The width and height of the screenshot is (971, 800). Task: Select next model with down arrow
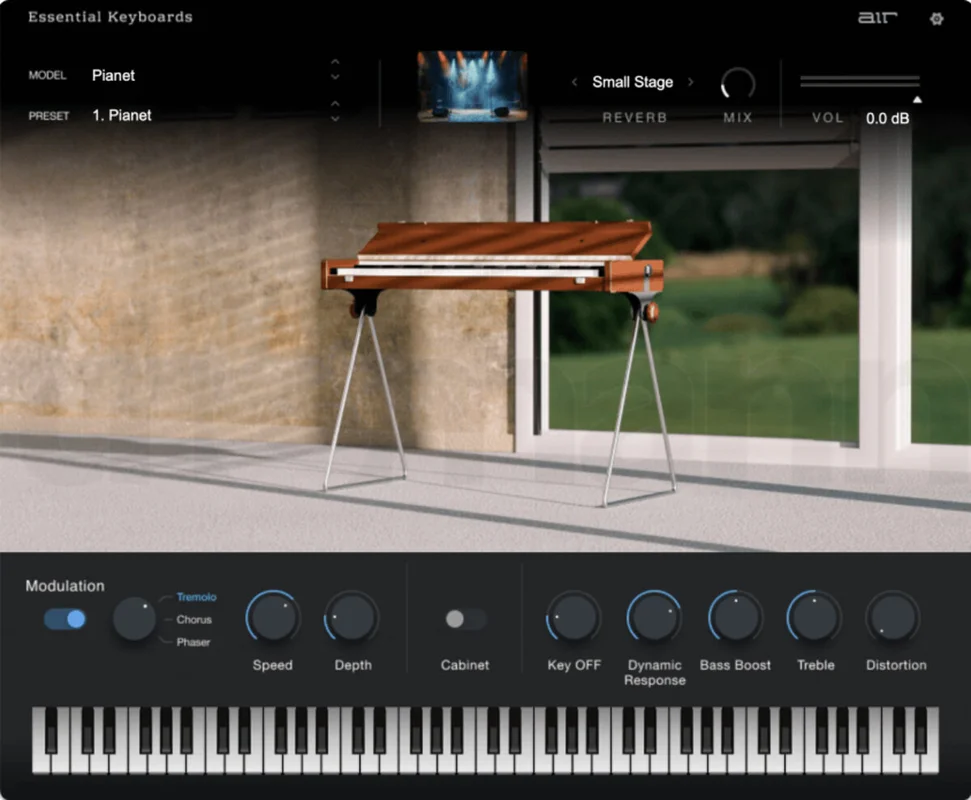pos(335,77)
